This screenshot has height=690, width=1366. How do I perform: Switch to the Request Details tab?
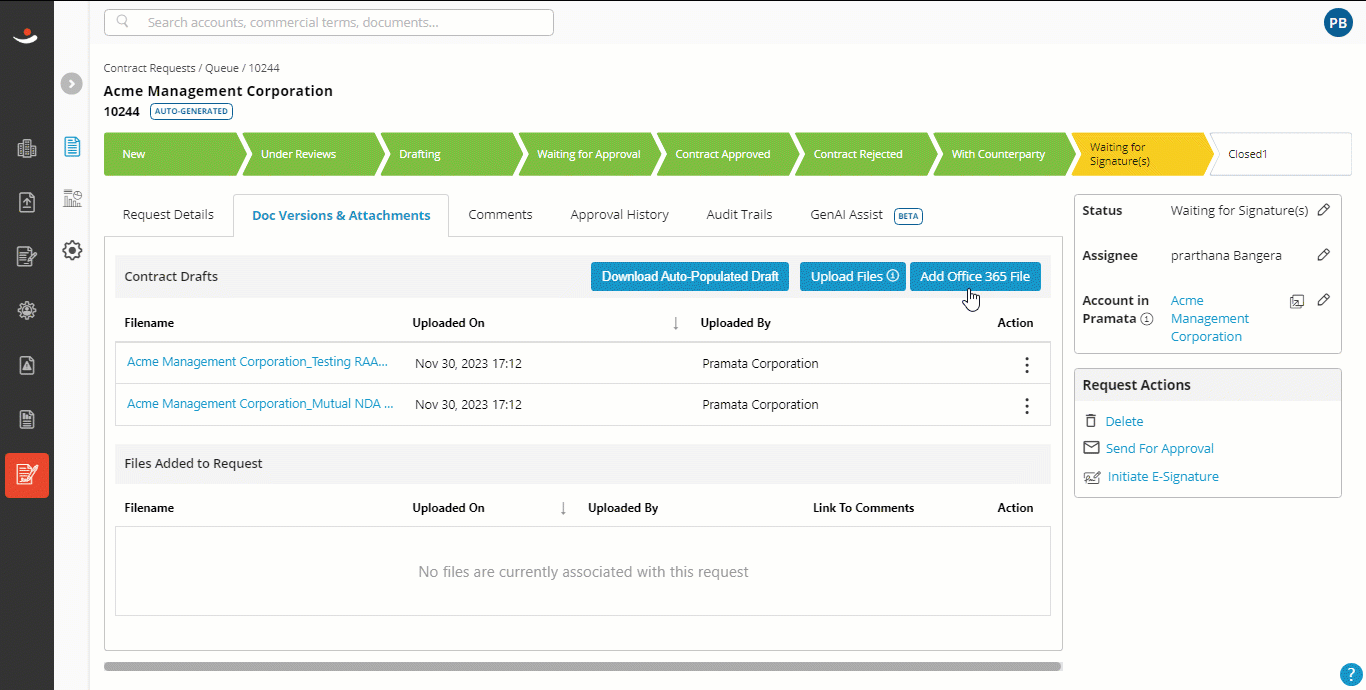pos(168,215)
